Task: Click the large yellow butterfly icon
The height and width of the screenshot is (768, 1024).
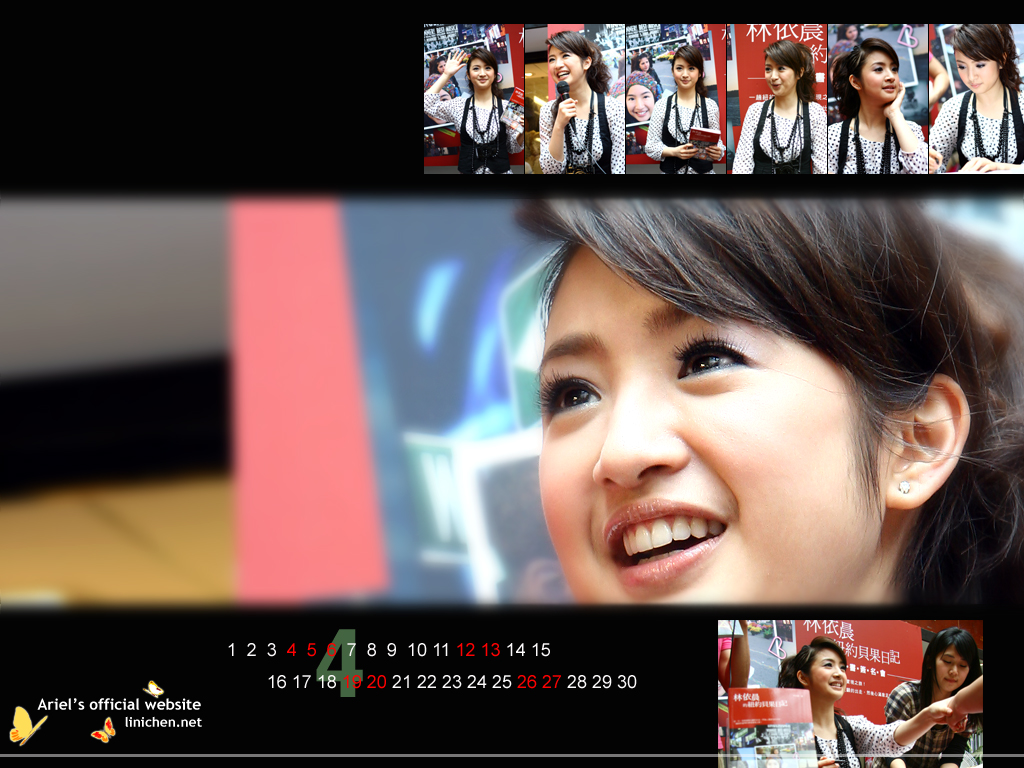Action: click(27, 726)
